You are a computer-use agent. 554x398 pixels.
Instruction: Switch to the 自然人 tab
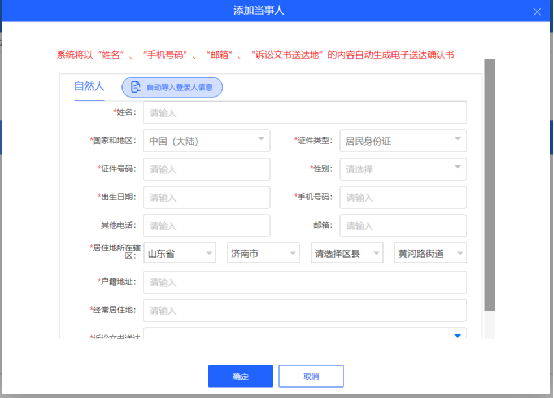(x=89, y=86)
